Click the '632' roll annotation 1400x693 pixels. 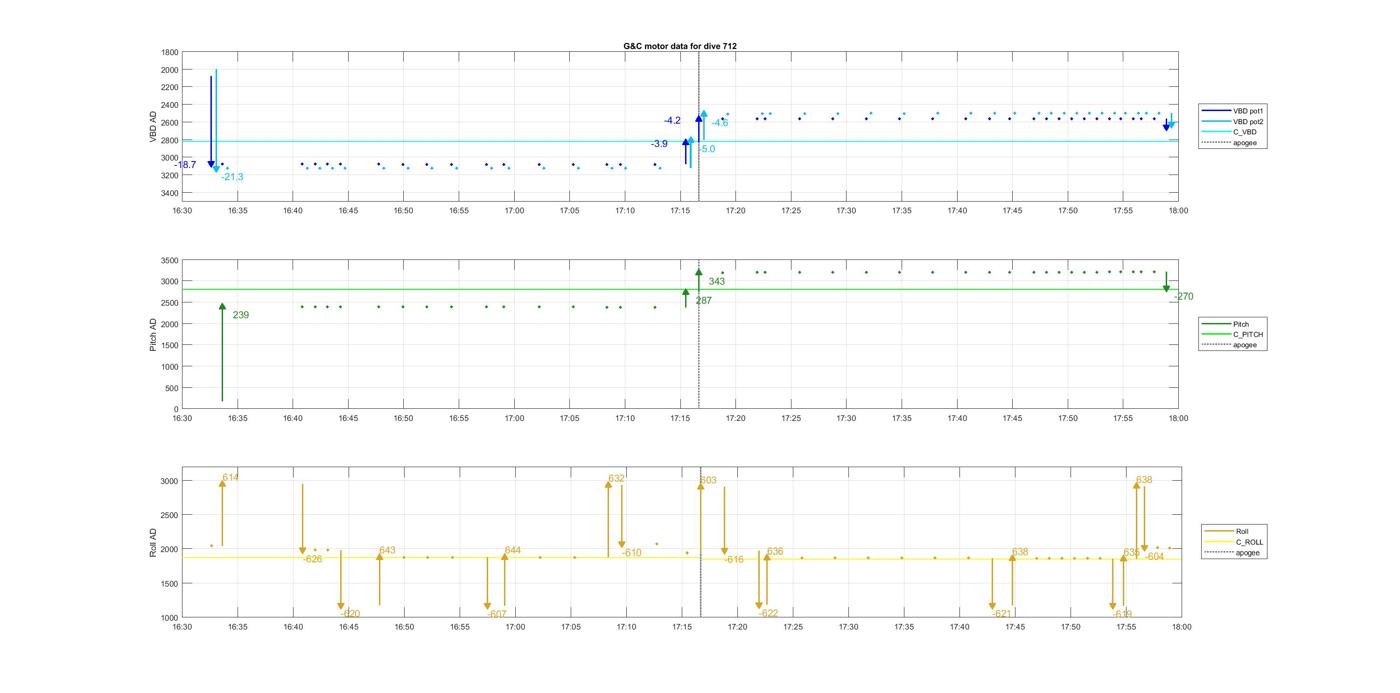pyautogui.click(x=617, y=478)
